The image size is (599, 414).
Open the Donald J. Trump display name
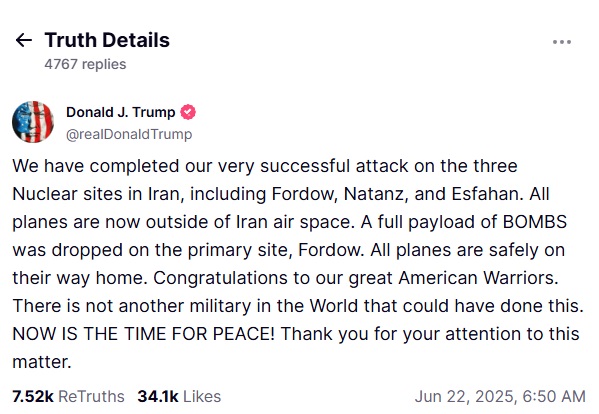pyautogui.click(x=120, y=112)
